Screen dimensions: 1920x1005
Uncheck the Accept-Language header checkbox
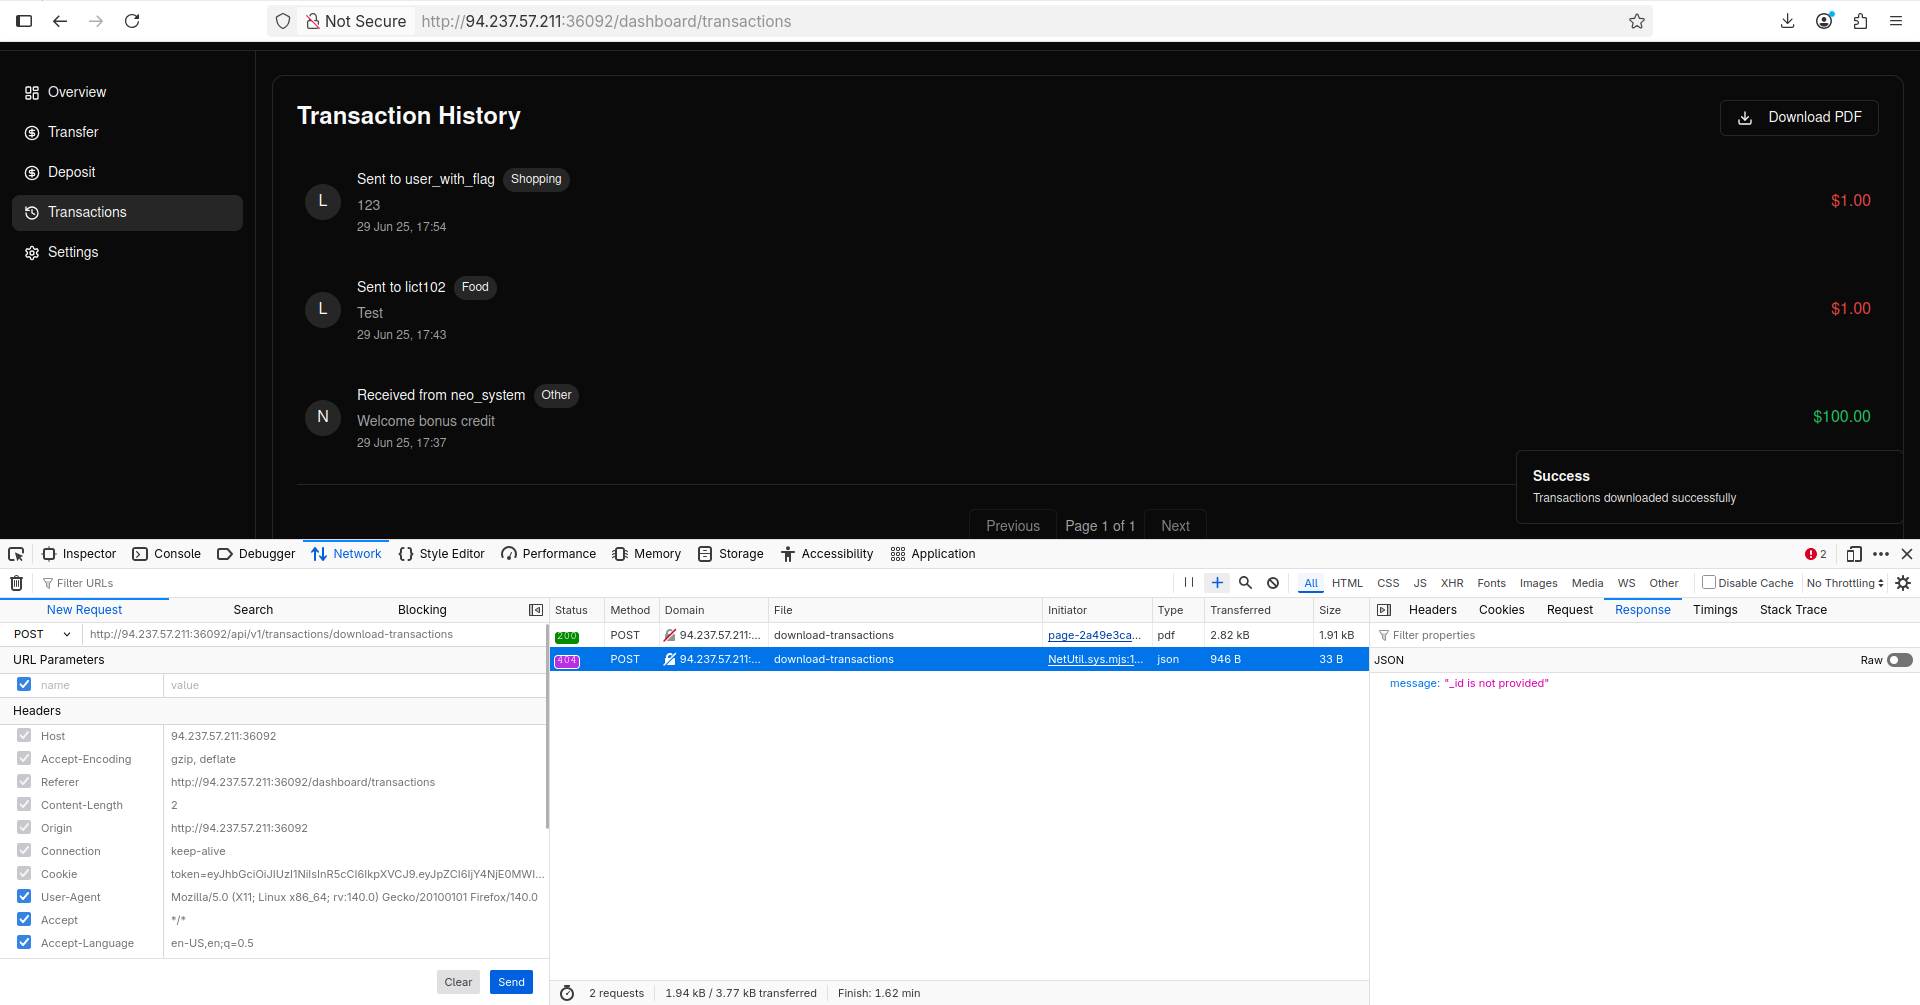[24, 942]
